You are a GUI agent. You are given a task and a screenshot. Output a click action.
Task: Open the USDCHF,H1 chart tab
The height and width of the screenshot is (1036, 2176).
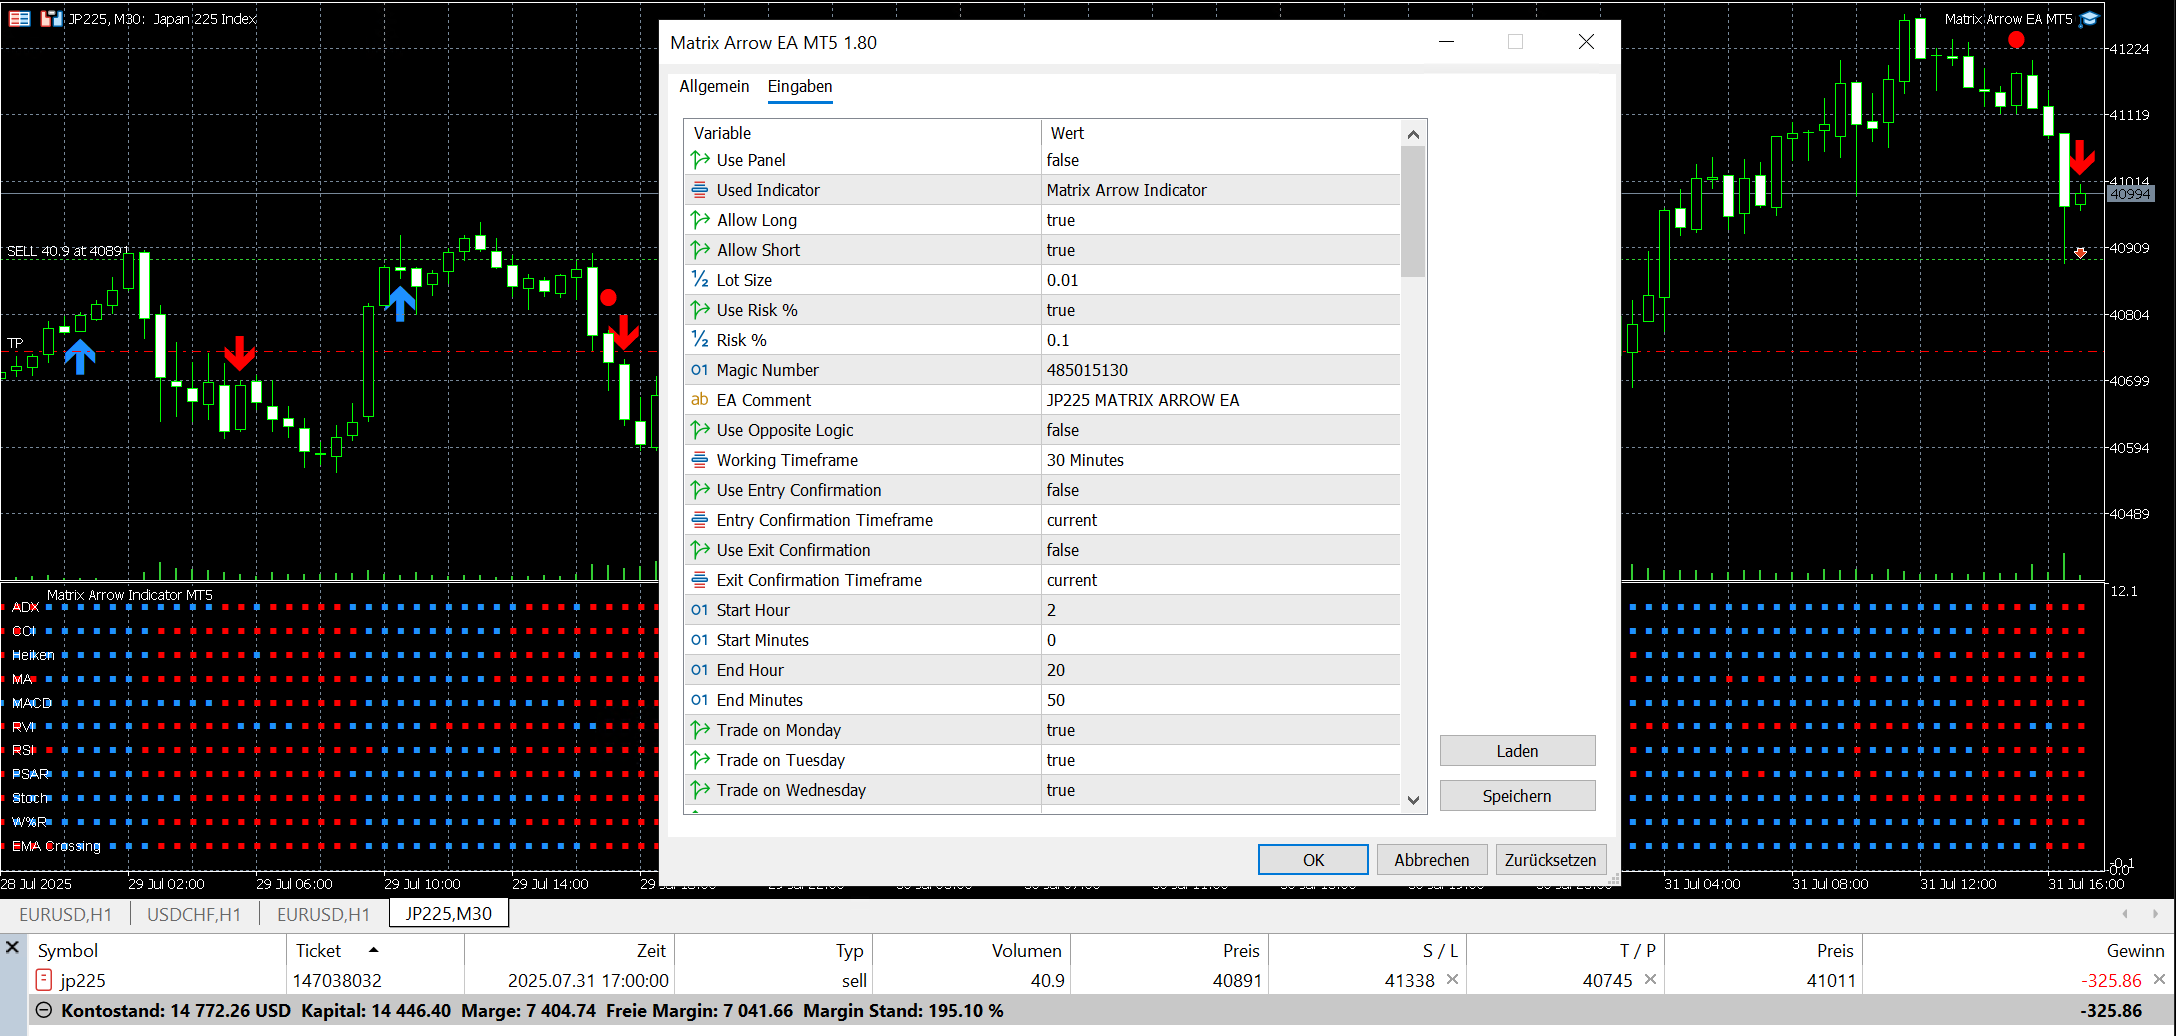tap(194, 914)
